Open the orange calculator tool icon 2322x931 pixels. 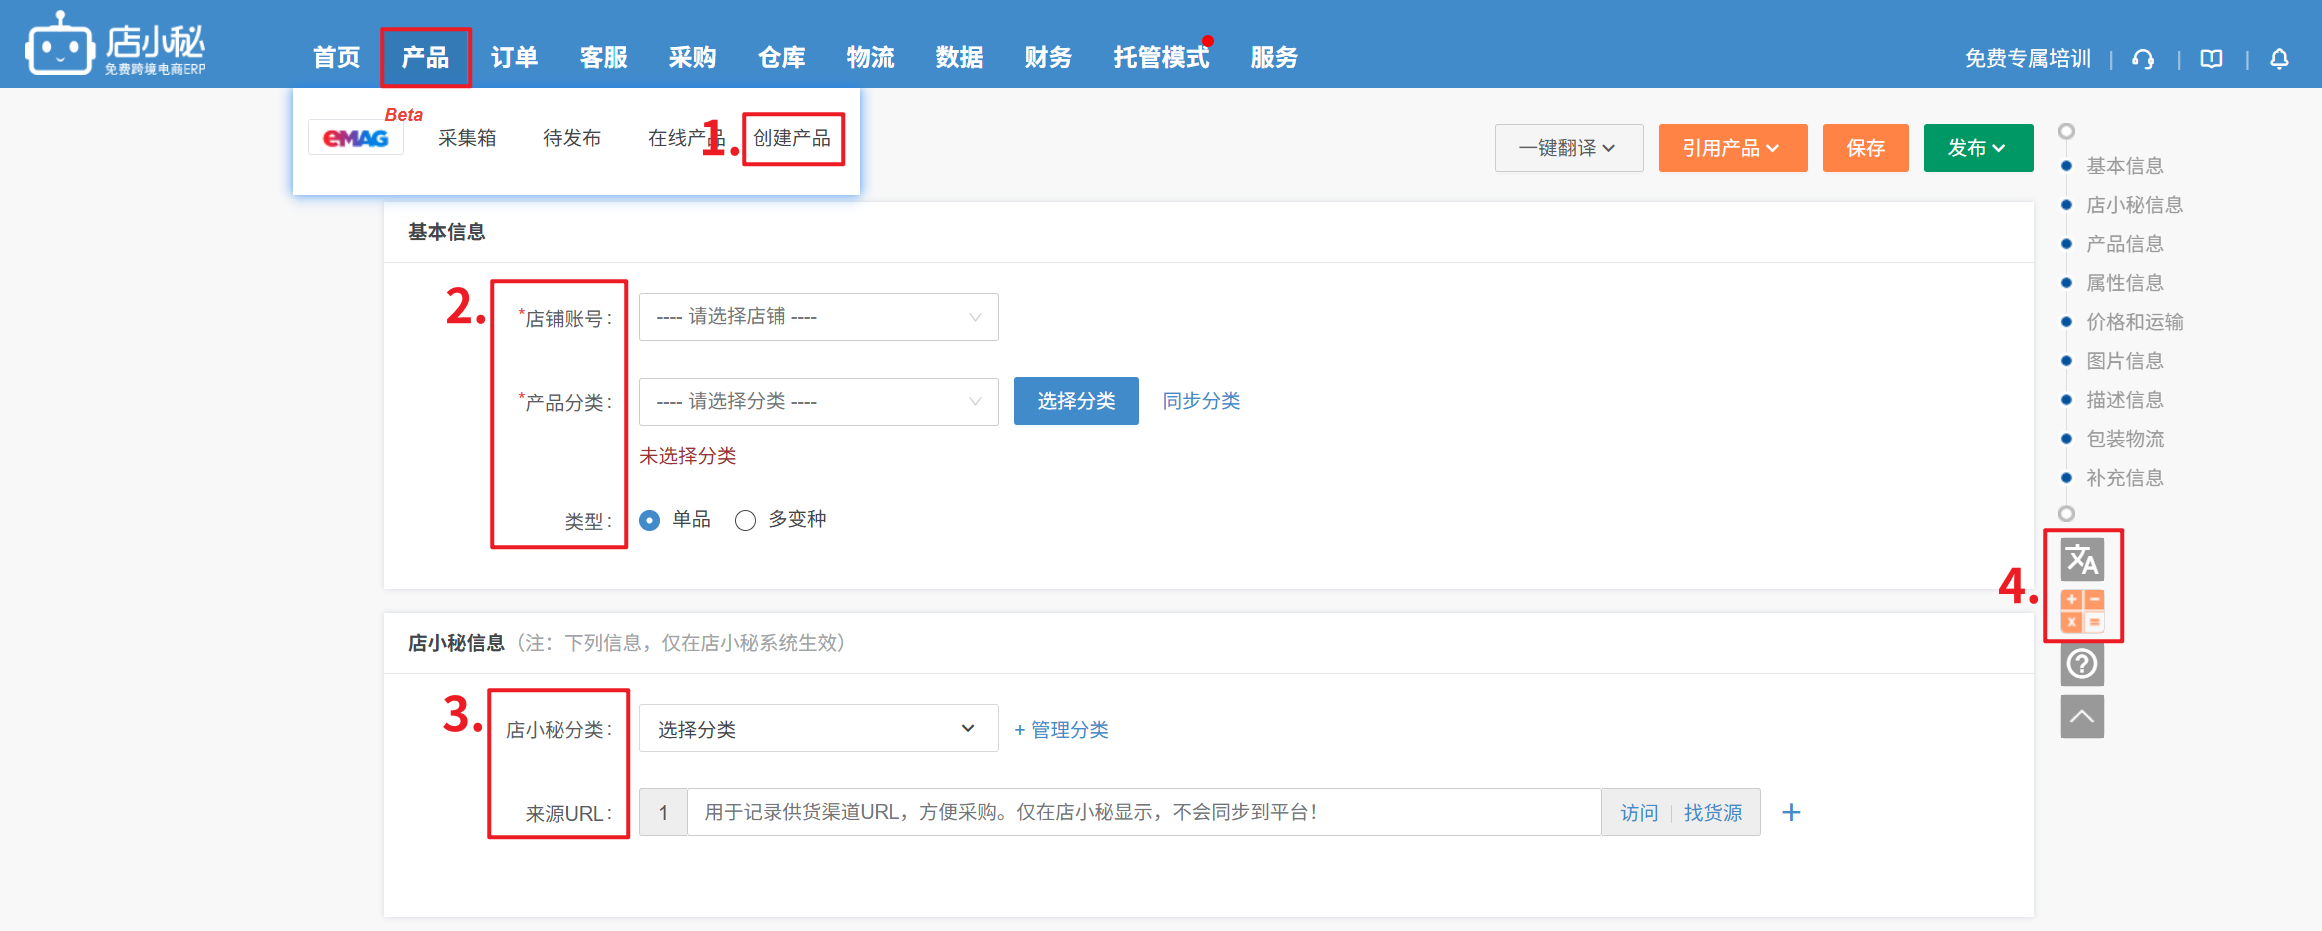click(x=2082, y=611)
